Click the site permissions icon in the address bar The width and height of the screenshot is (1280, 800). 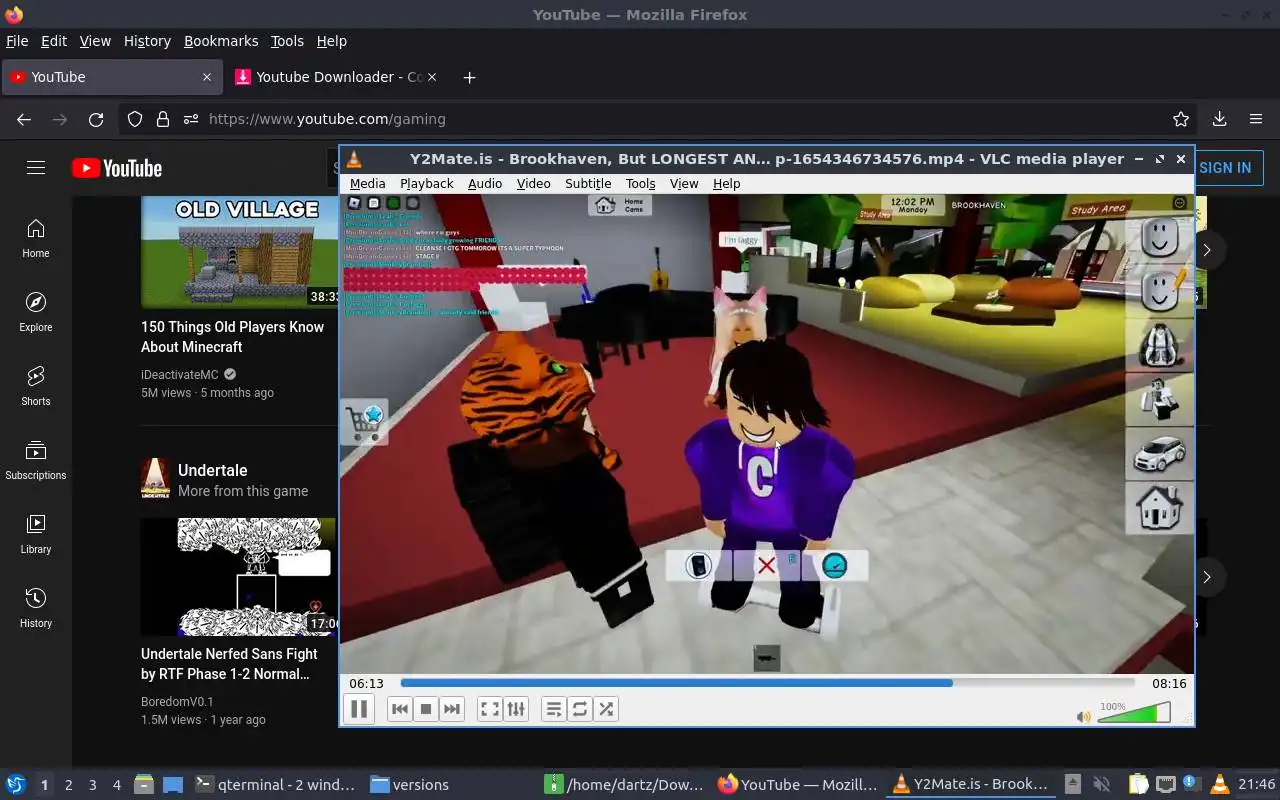click(191, 119)
